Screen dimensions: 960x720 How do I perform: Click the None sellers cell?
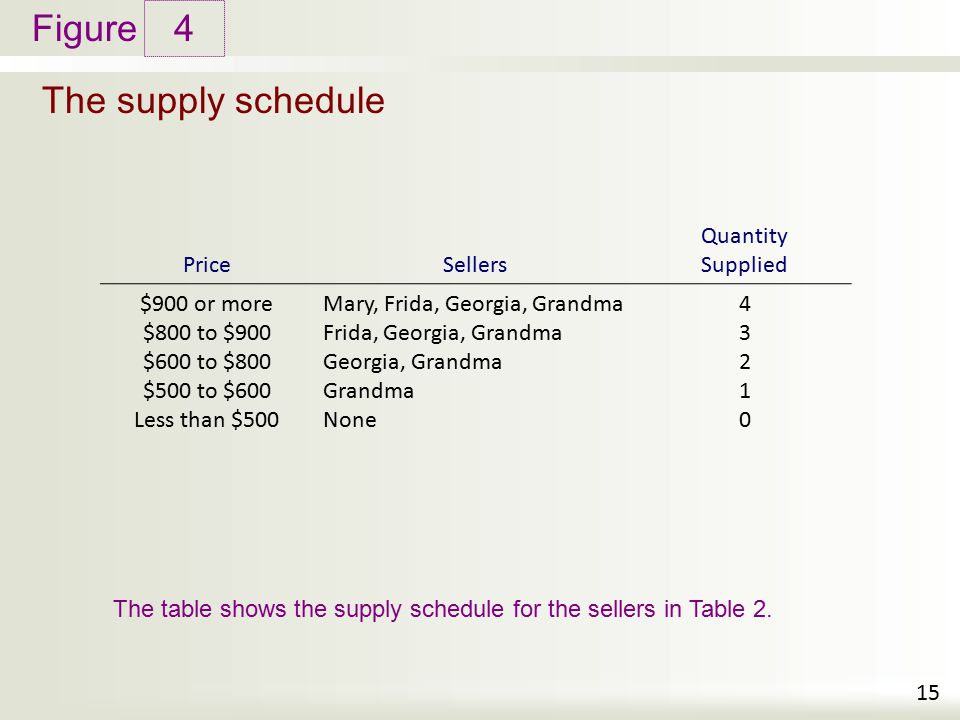coord(350,419)
